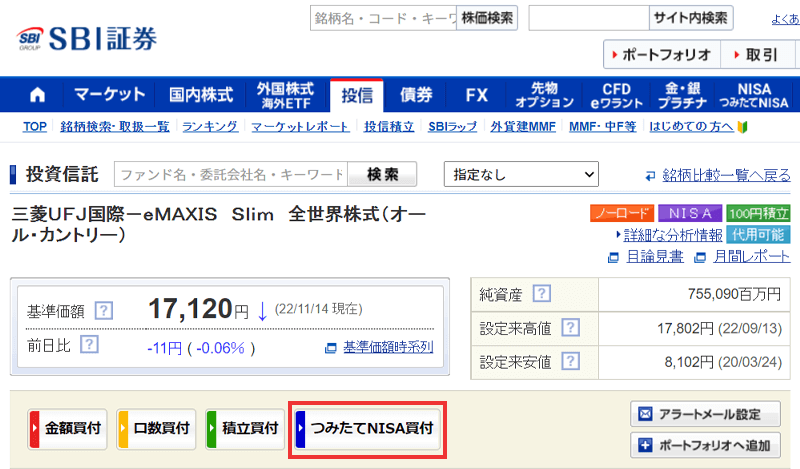Image resolution: width=800 pixels, height=469 pixels.
Task: Click the SBI証券 logo
Action: coord(87,38)
